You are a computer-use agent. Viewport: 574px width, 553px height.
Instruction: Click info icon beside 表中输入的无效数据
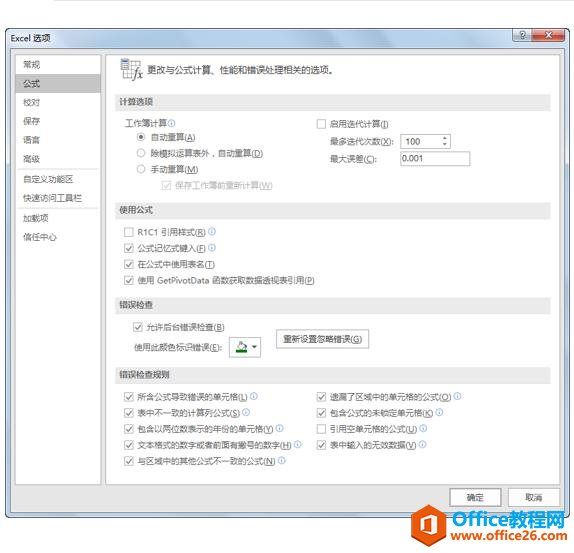point(422,444)
